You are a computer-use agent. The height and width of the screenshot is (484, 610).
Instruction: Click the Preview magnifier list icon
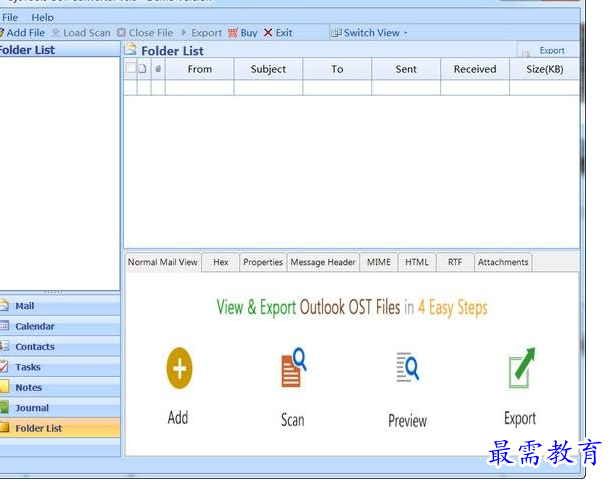coord(408,367)
